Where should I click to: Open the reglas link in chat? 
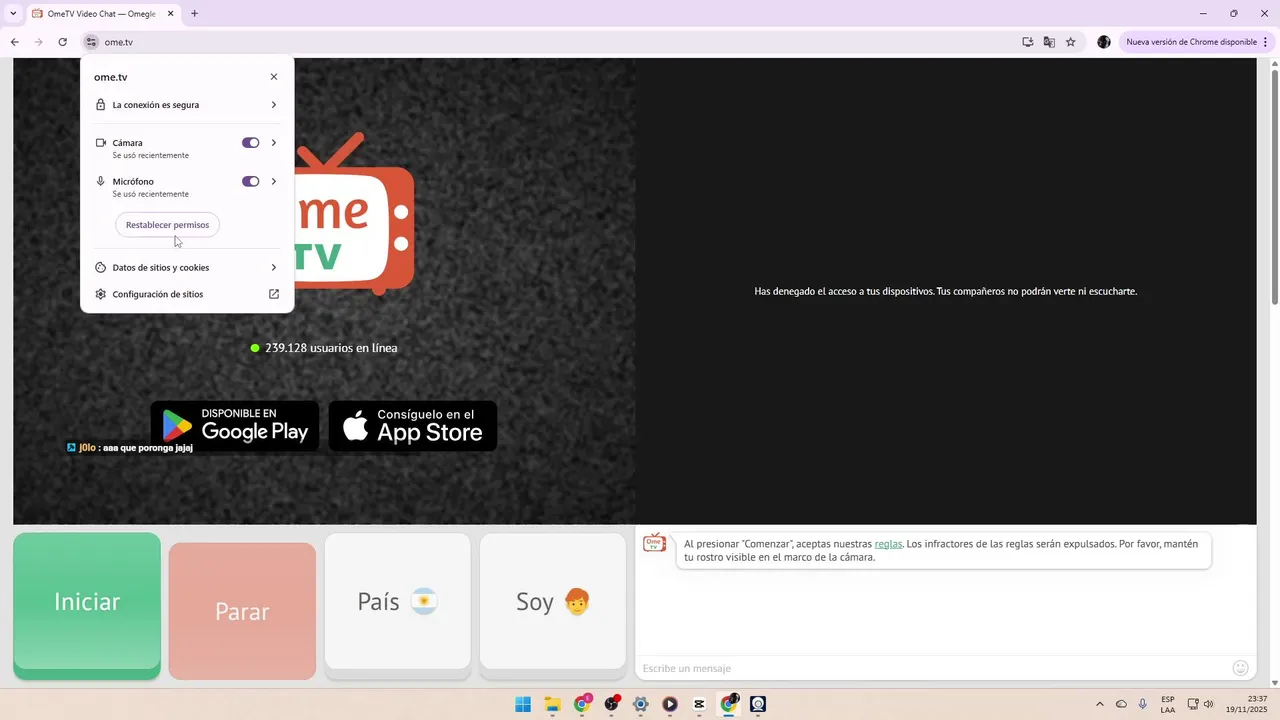pos(888,544)
